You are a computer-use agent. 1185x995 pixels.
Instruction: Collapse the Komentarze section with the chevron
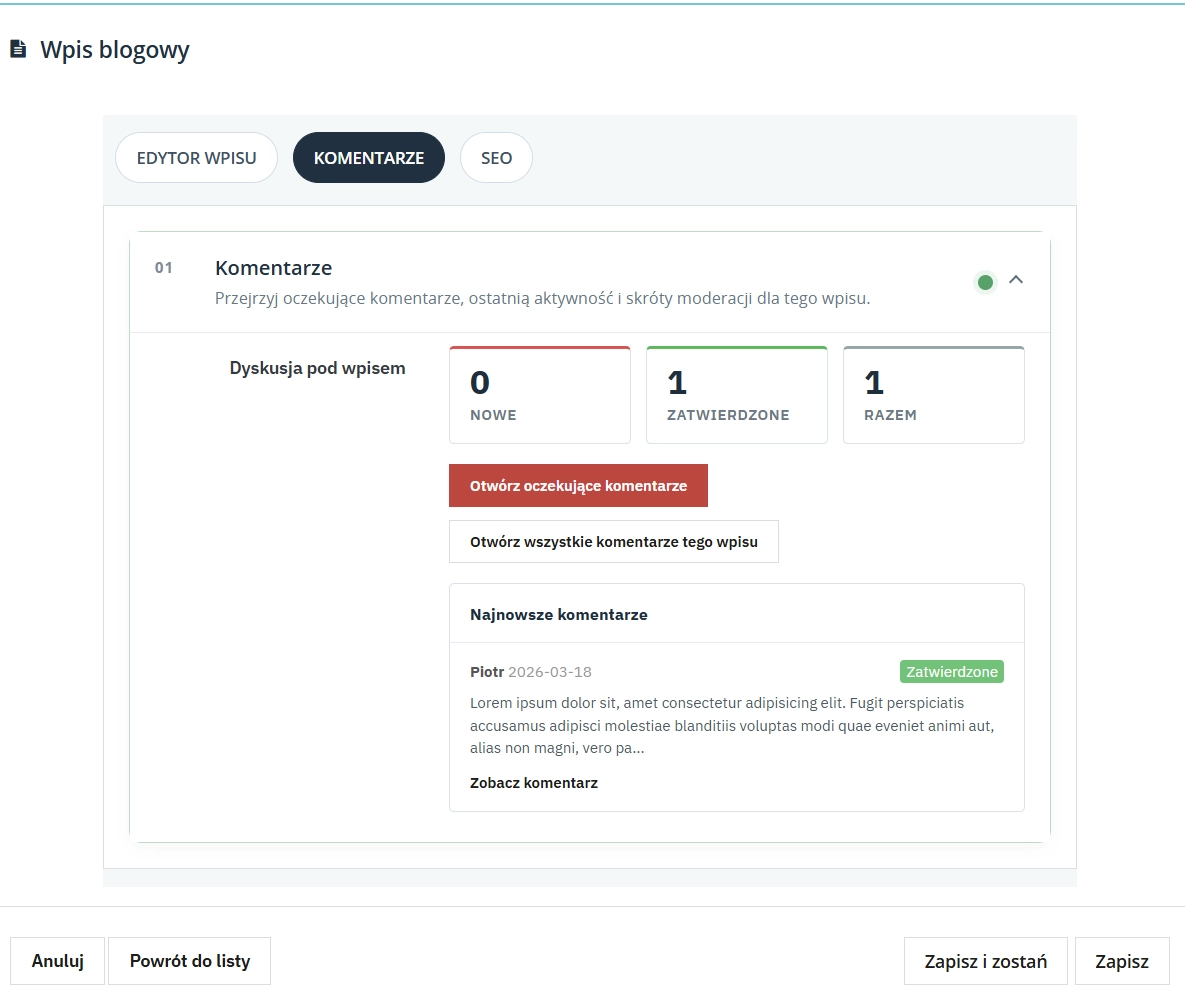pos(1016,281)
